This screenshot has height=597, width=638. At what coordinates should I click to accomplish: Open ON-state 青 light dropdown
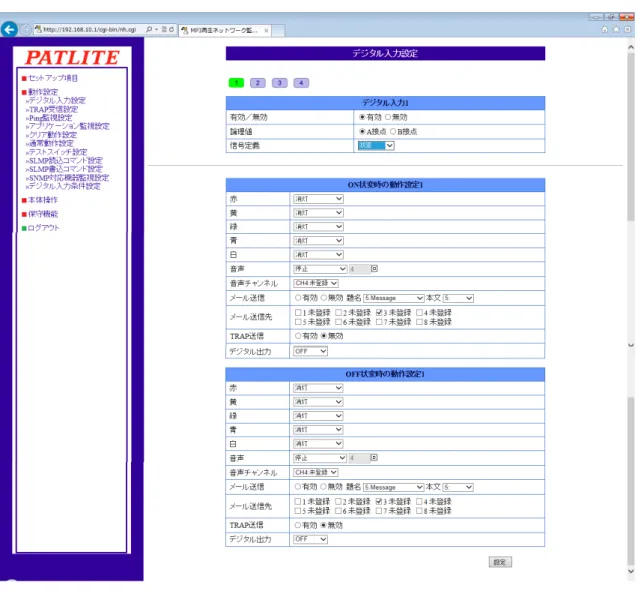tap(318, 241)
